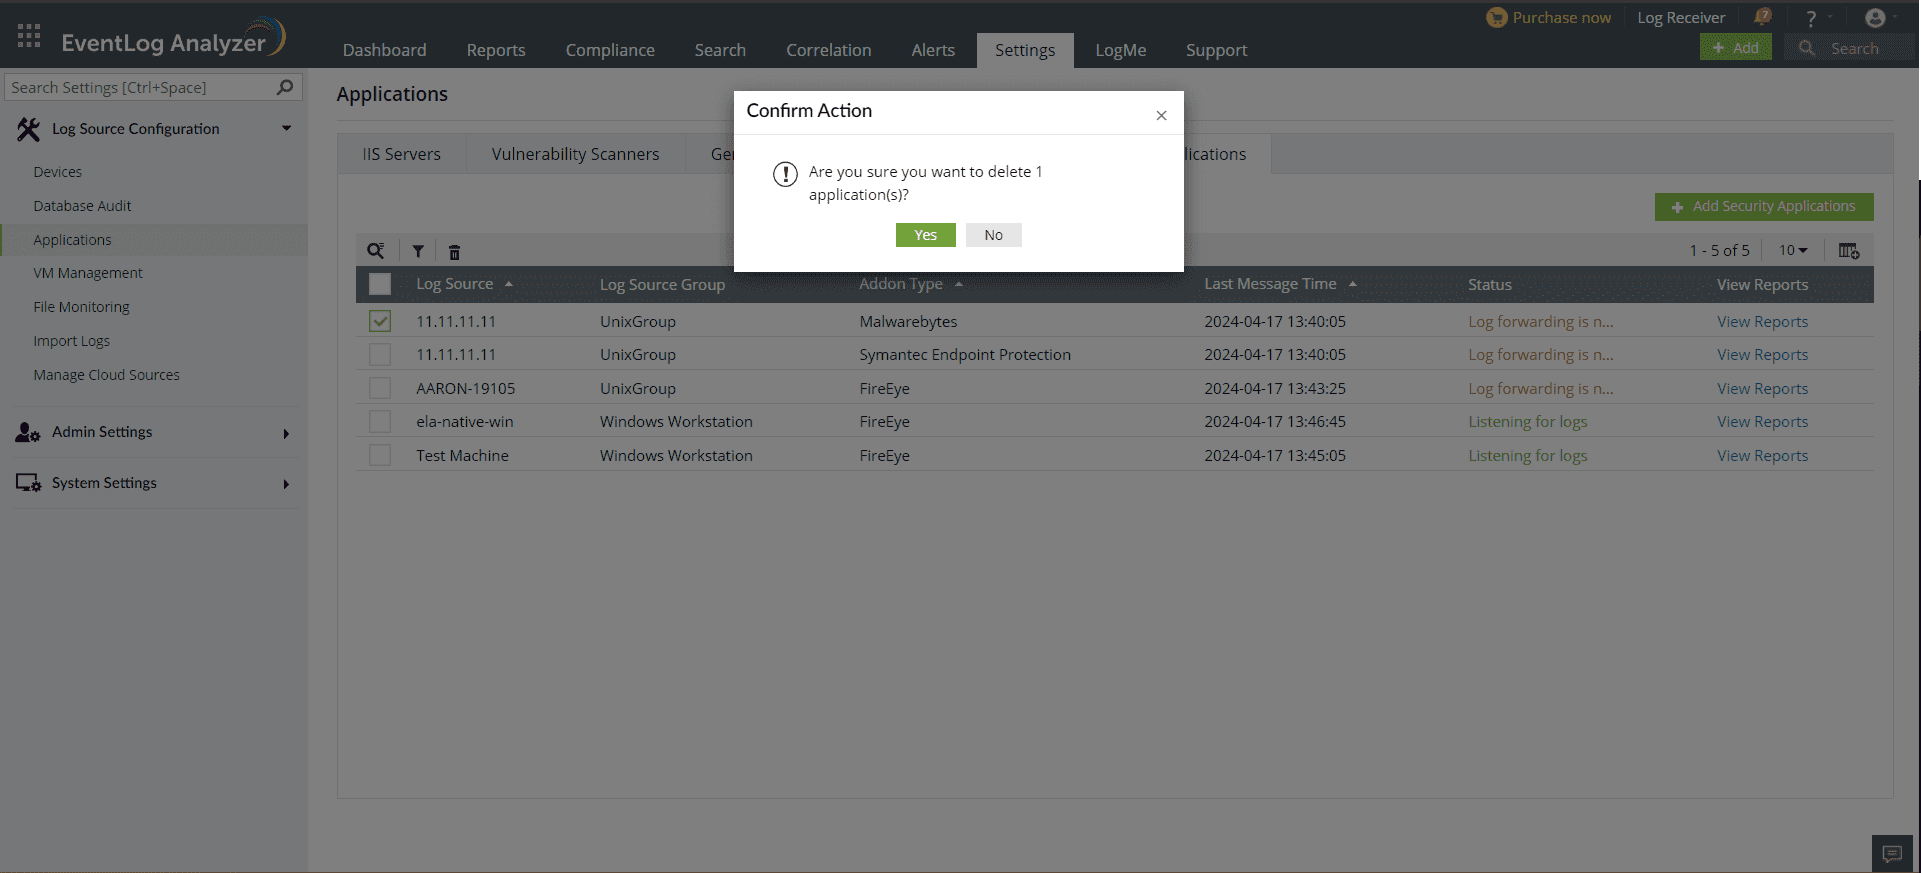
Task: Expand the Admin Settings section arrow
Action: pos(286,433)
